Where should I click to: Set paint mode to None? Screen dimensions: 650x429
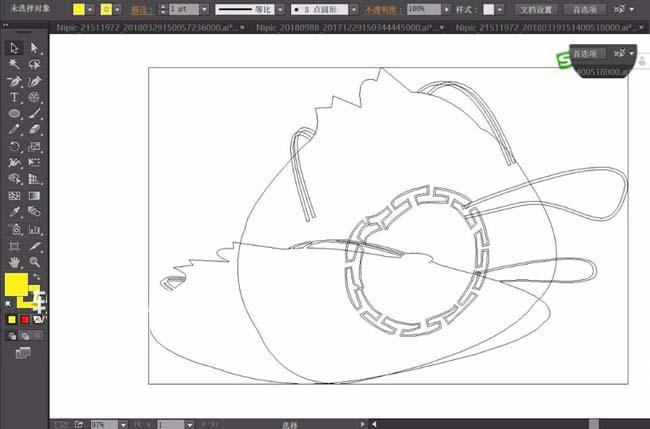[x=38, y=319]
